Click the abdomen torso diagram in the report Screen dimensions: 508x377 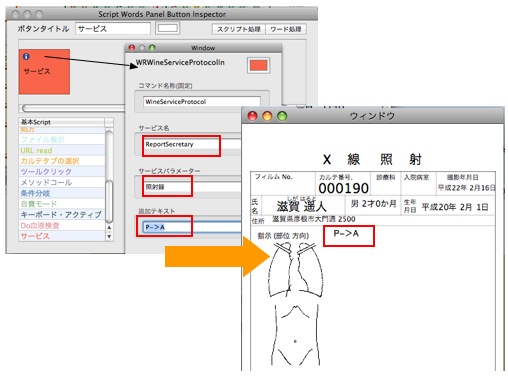click(297, 335)
